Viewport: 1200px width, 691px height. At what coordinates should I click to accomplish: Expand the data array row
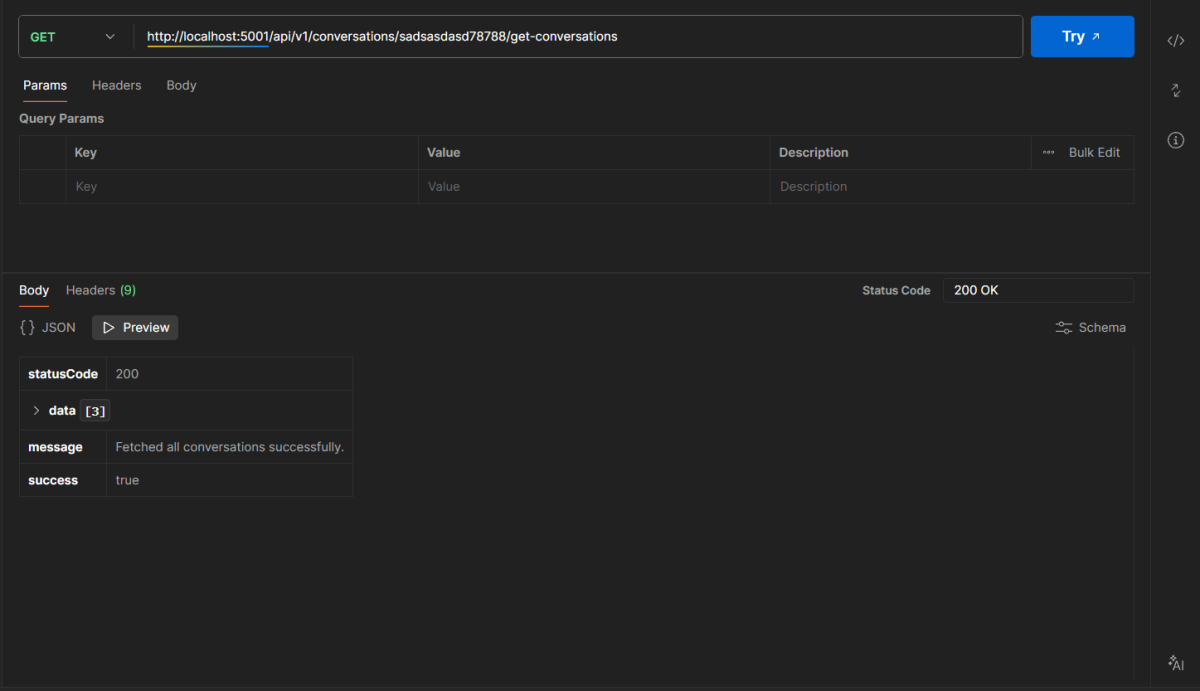tap(37, 411)
